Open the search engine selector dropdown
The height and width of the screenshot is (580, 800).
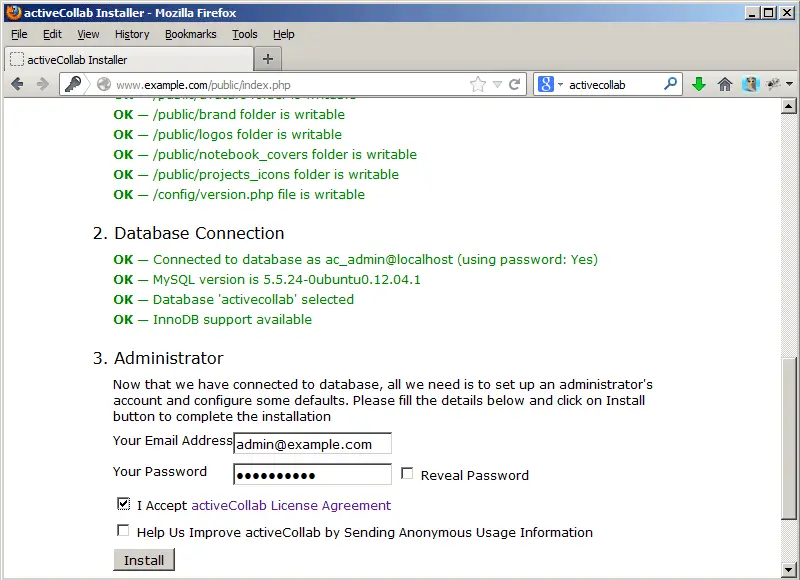pos(560,84)
